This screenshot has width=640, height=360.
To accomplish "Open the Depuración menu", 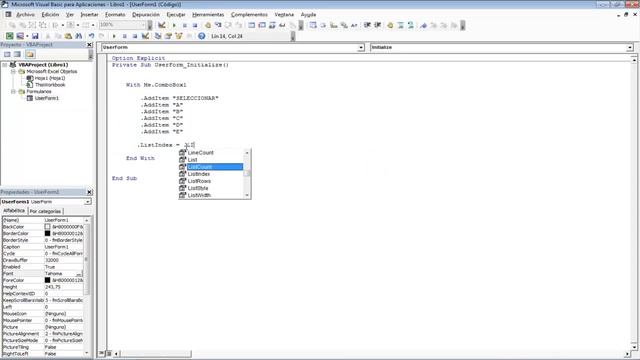I will [x=146, y=15].
